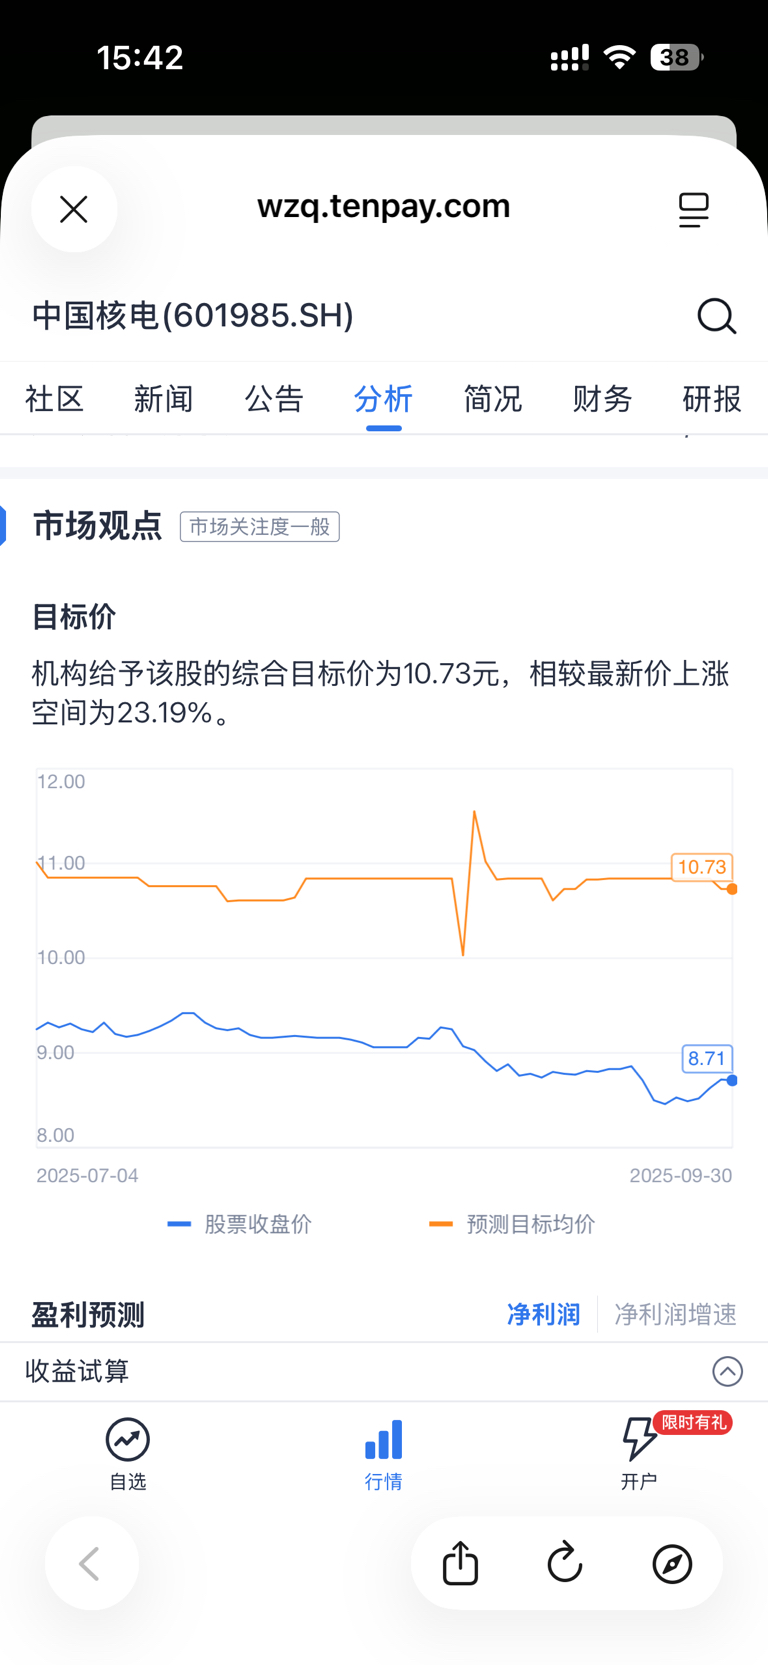
Task: Open in browser via compass icon
Action: coord(672,1563)
